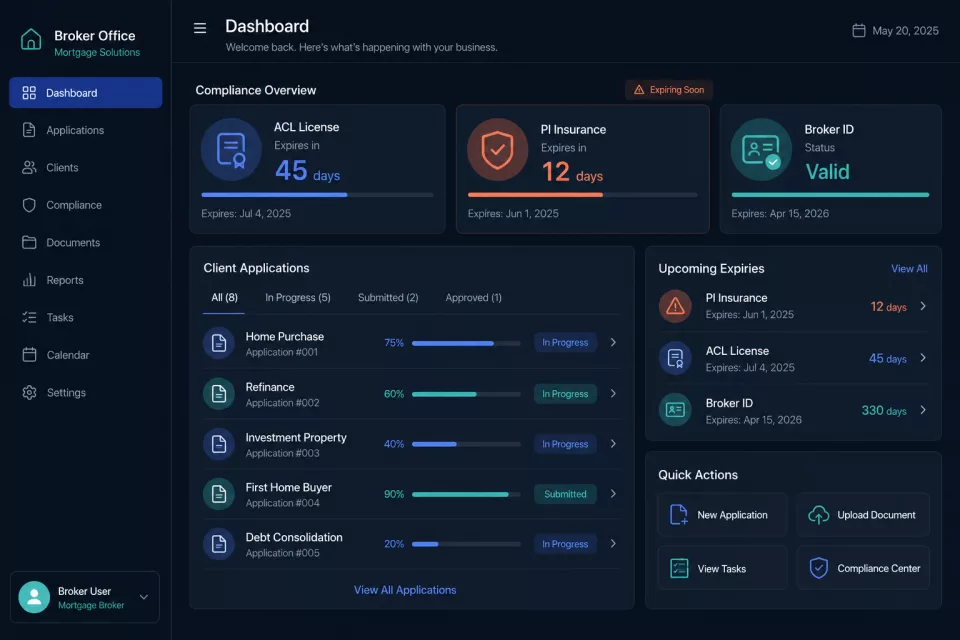Click the PI Insurance expiry progress bar

[x=582, y=195]
